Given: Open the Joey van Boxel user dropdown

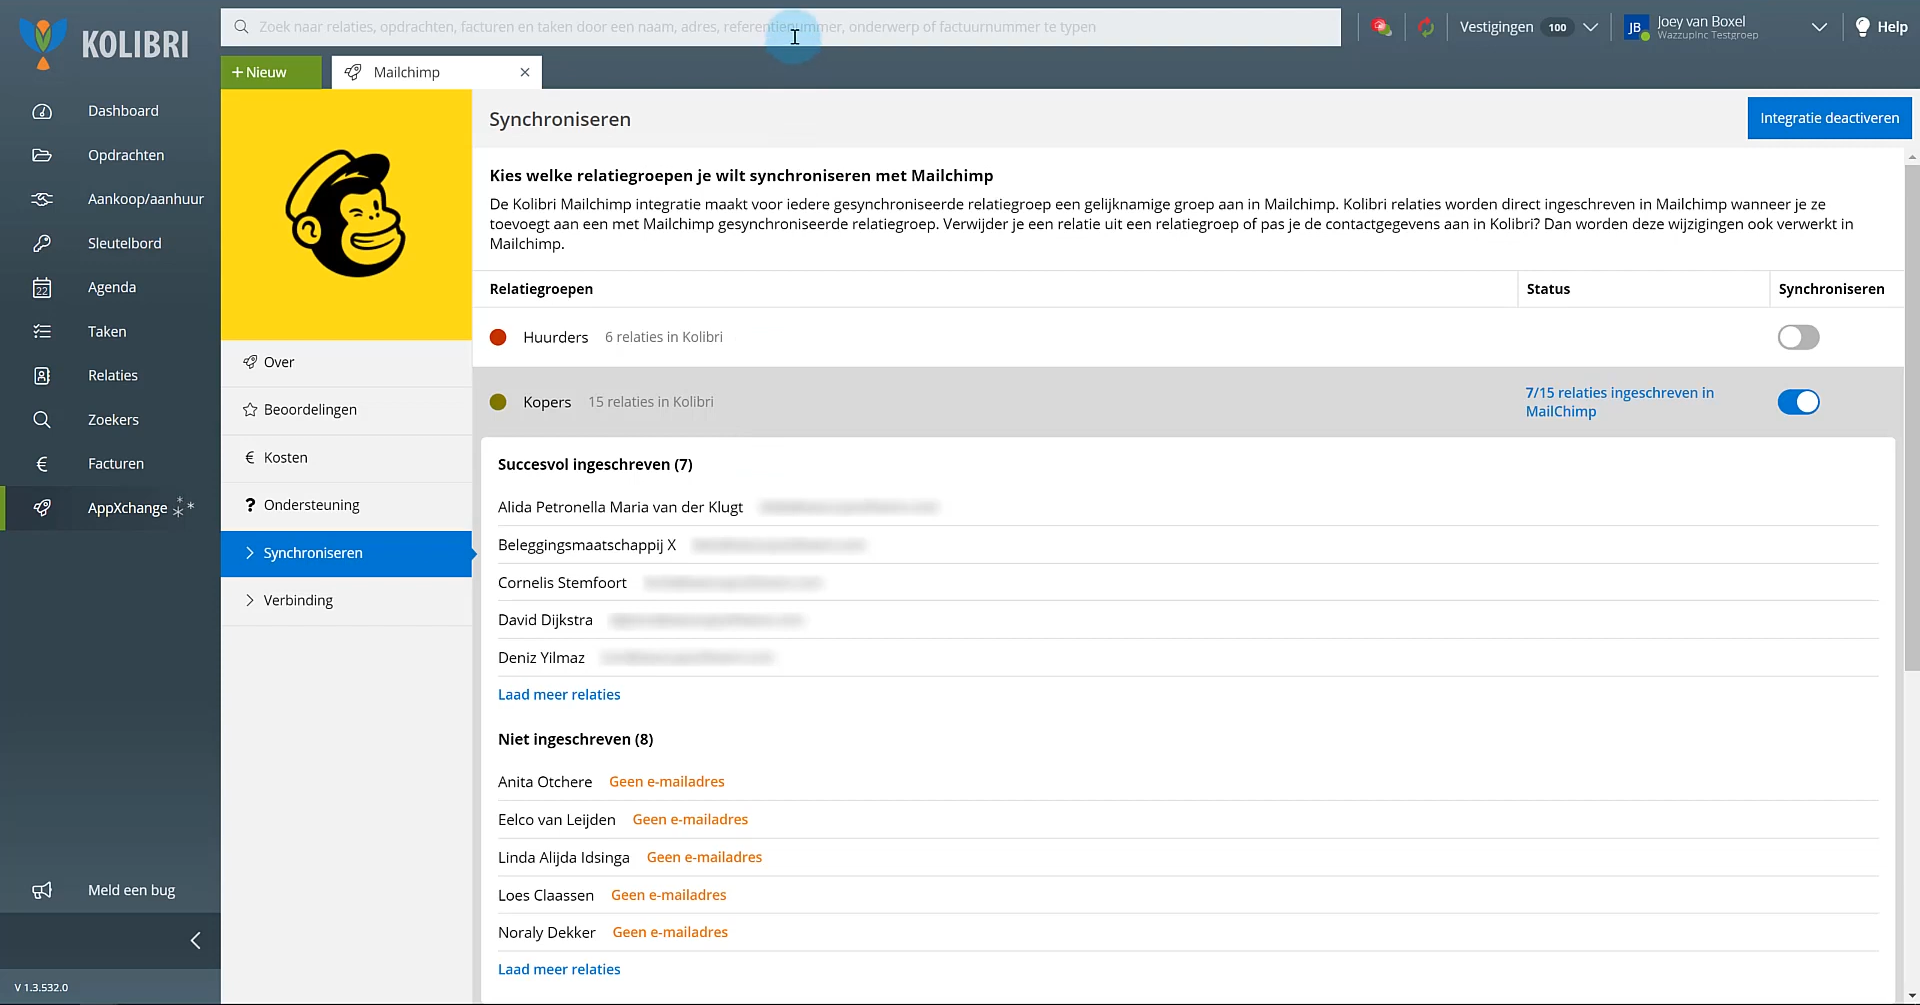Looking at the screenshot, I should 1819,27.
